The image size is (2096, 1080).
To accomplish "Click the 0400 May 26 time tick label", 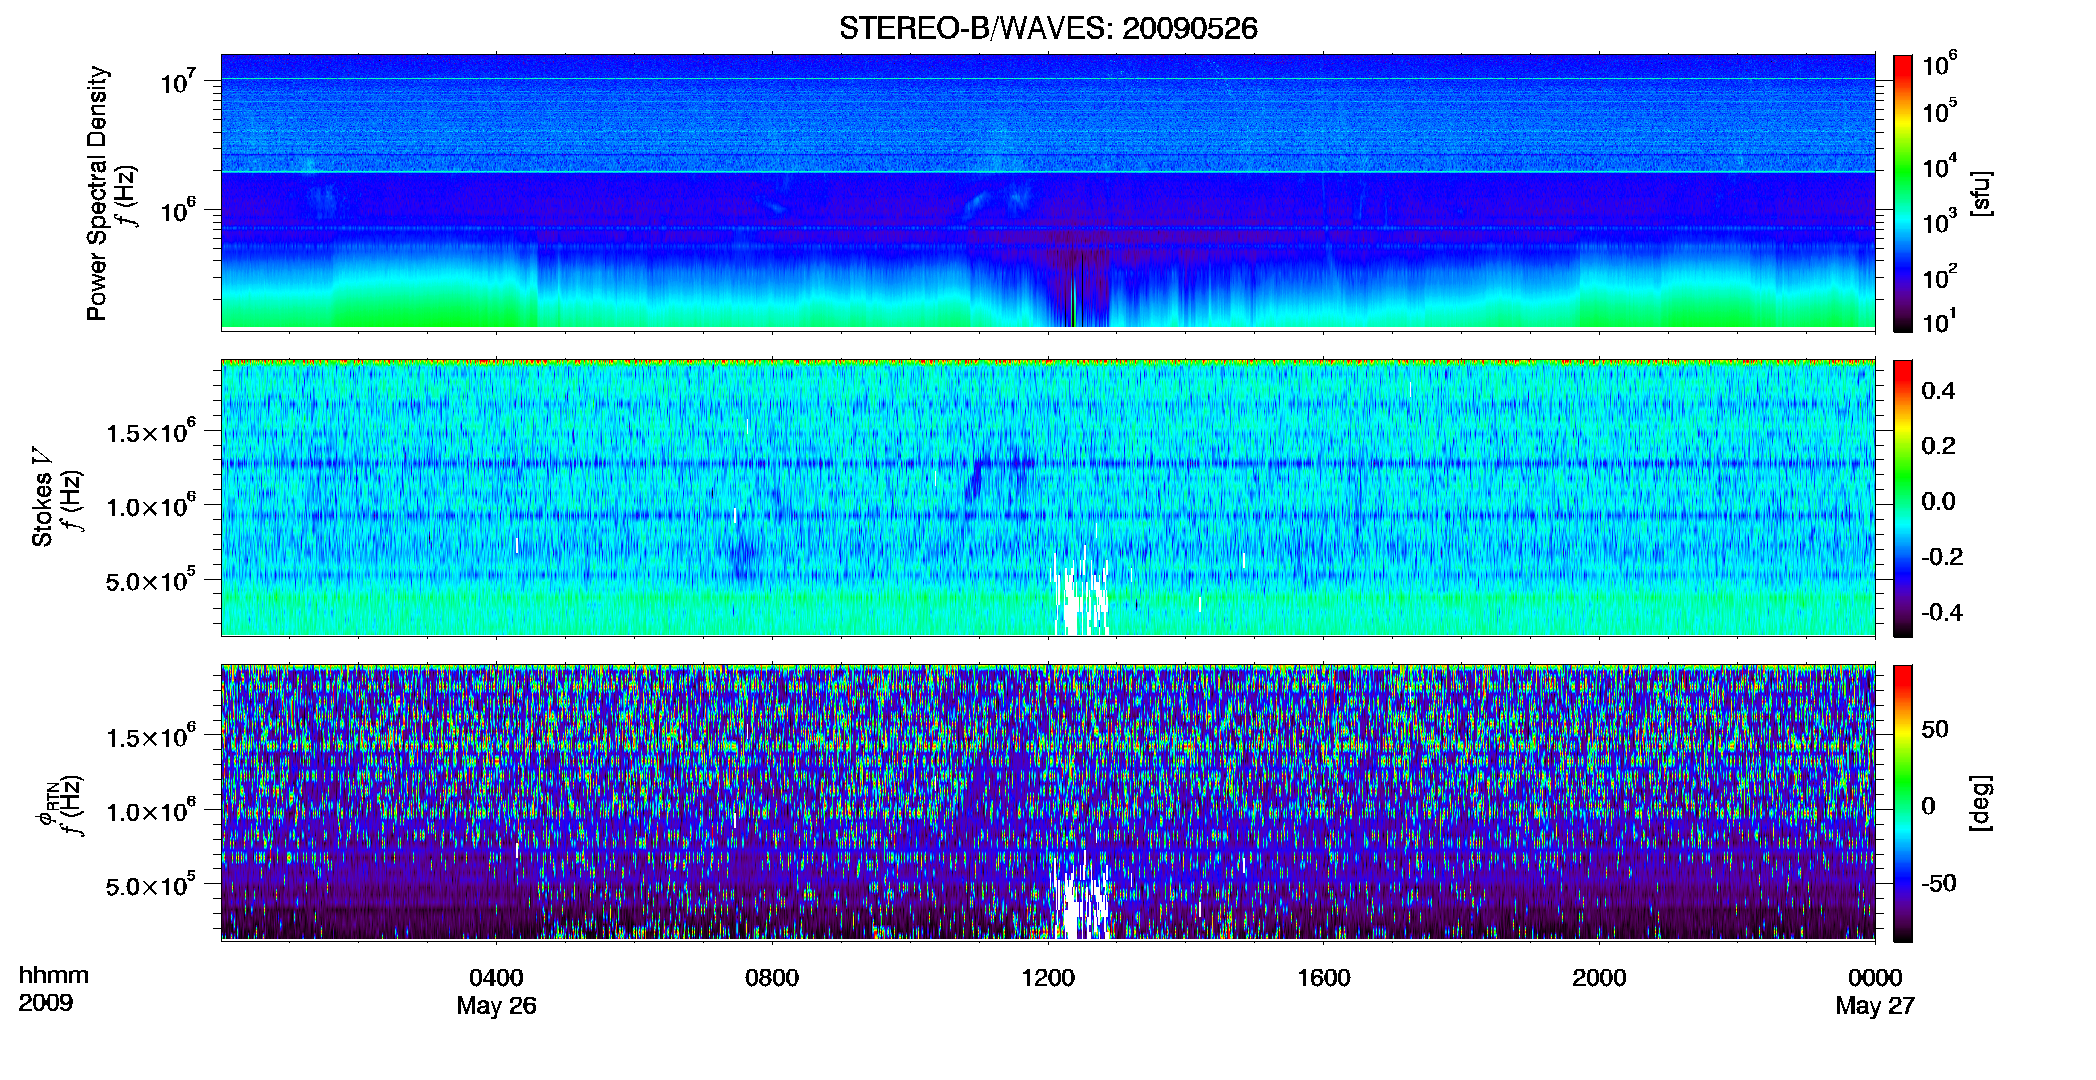I will tap(496, 991).
